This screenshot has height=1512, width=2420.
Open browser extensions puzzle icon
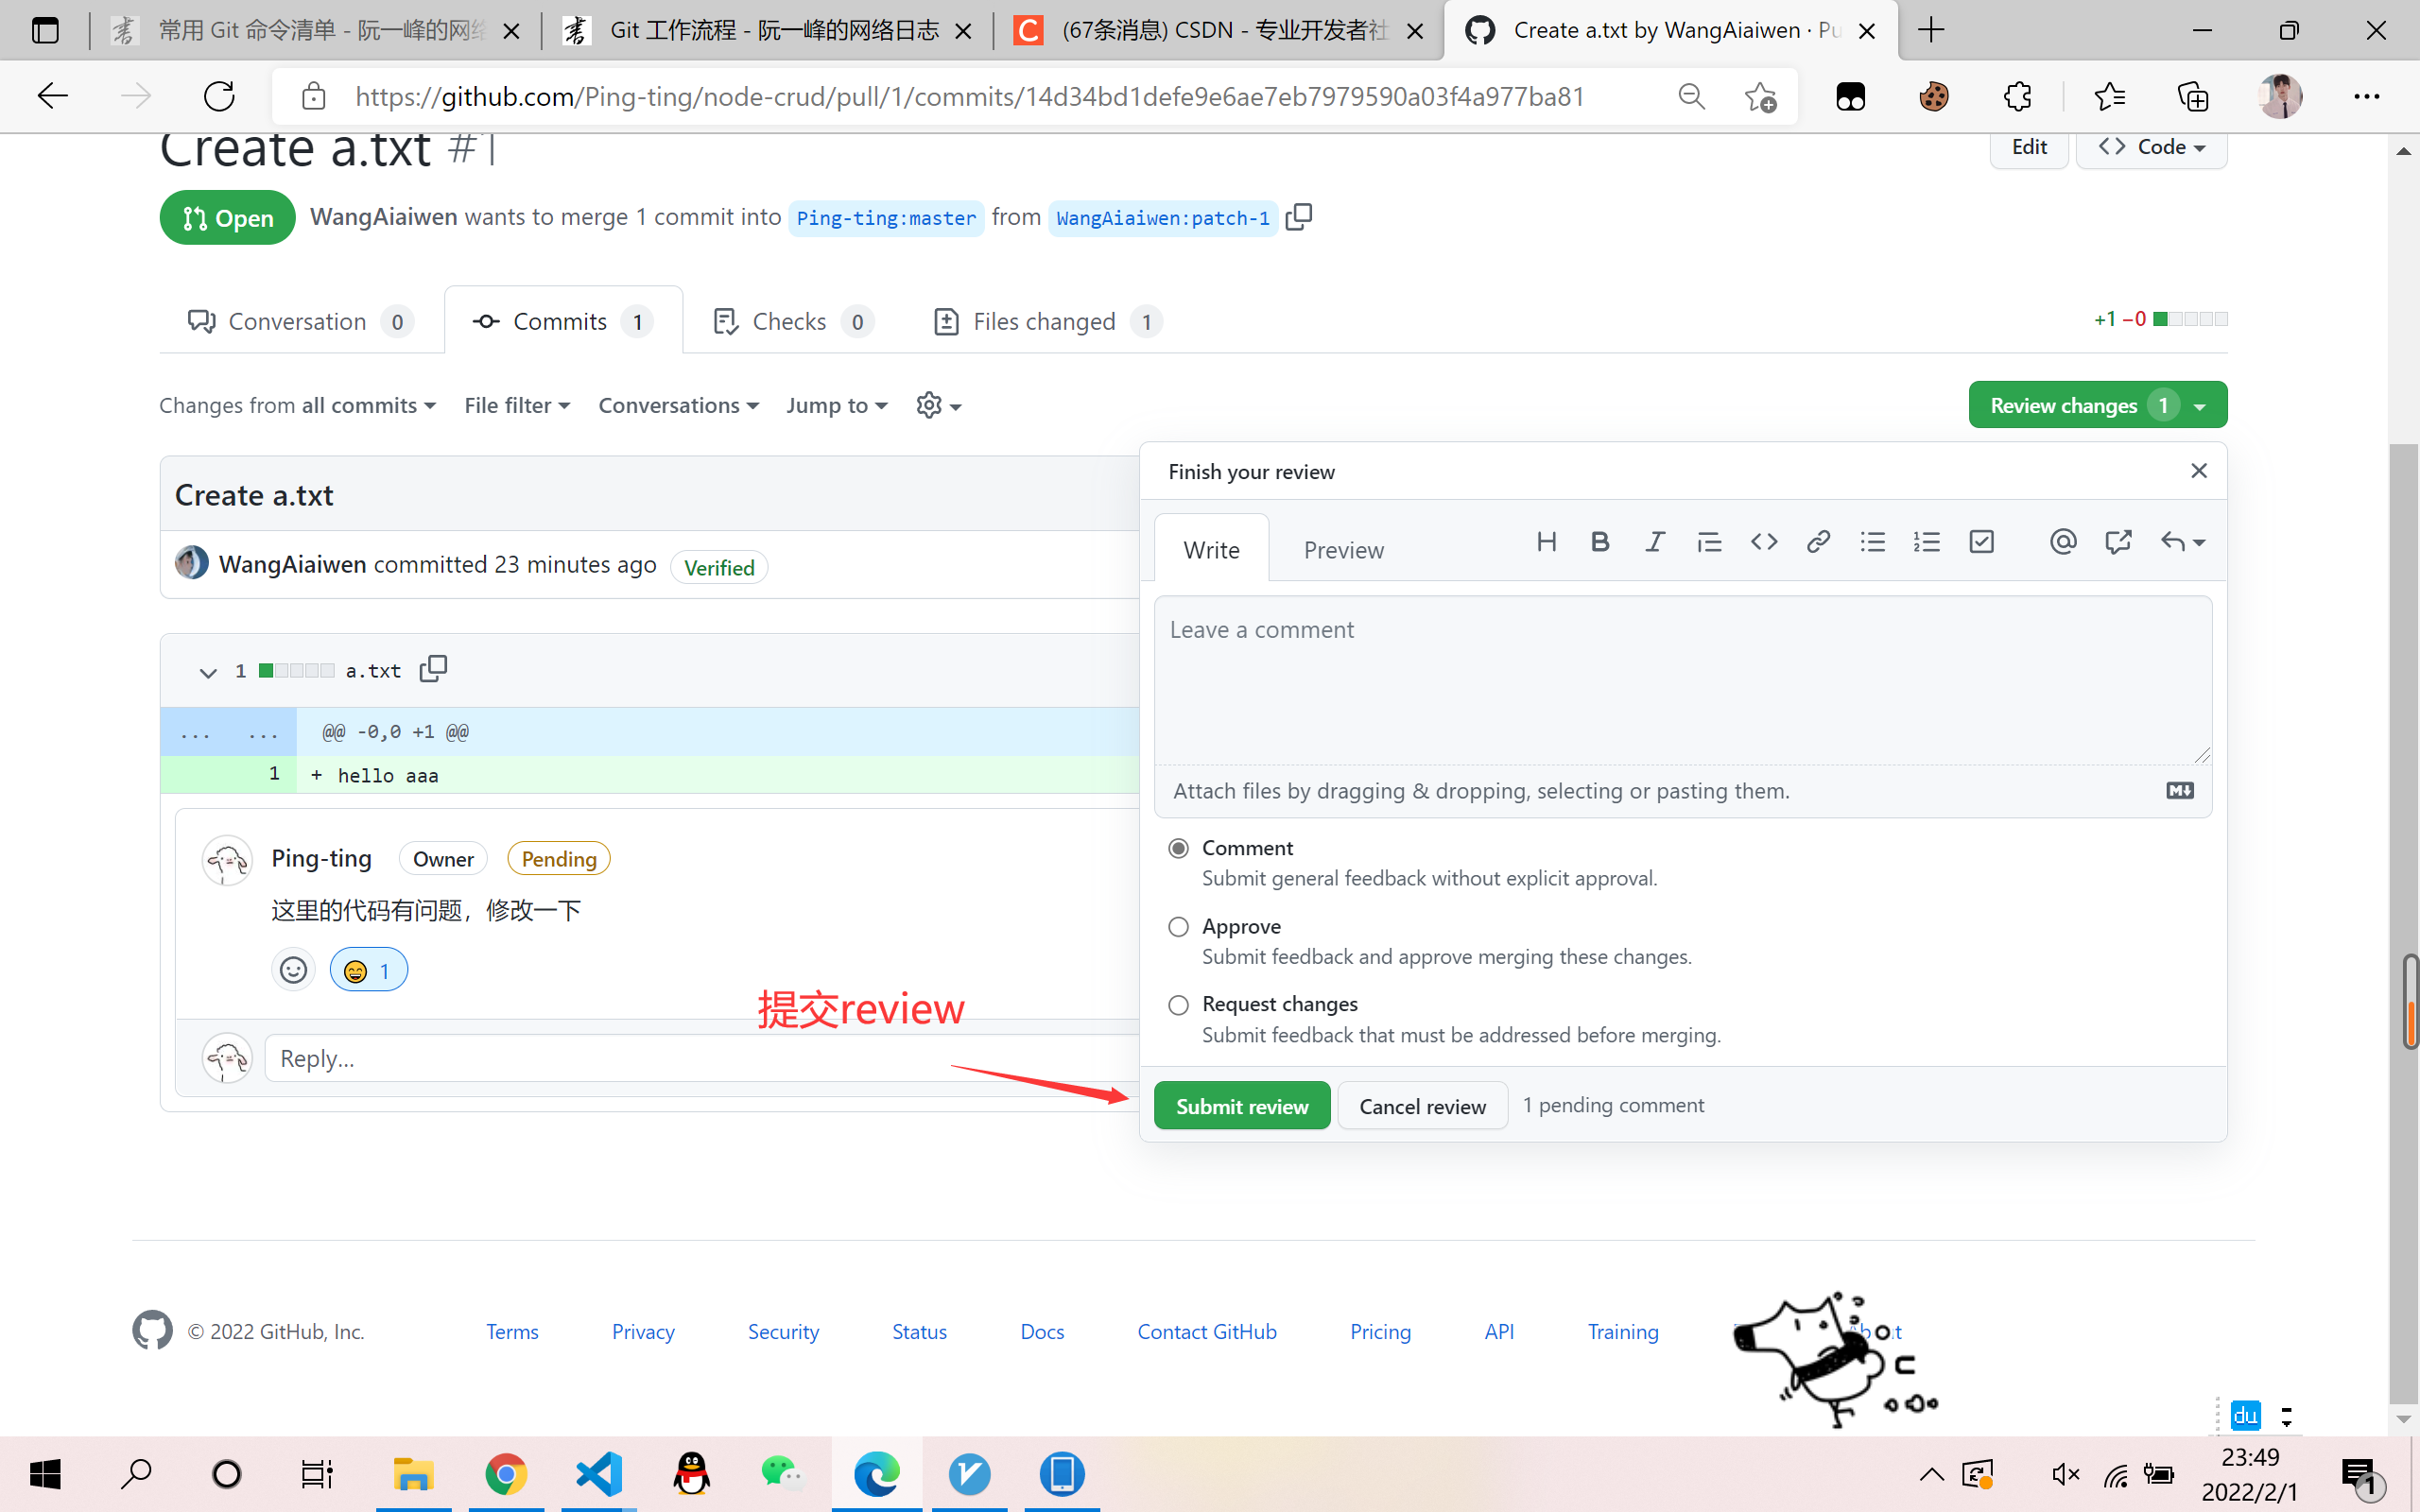tap(2017, 97)
